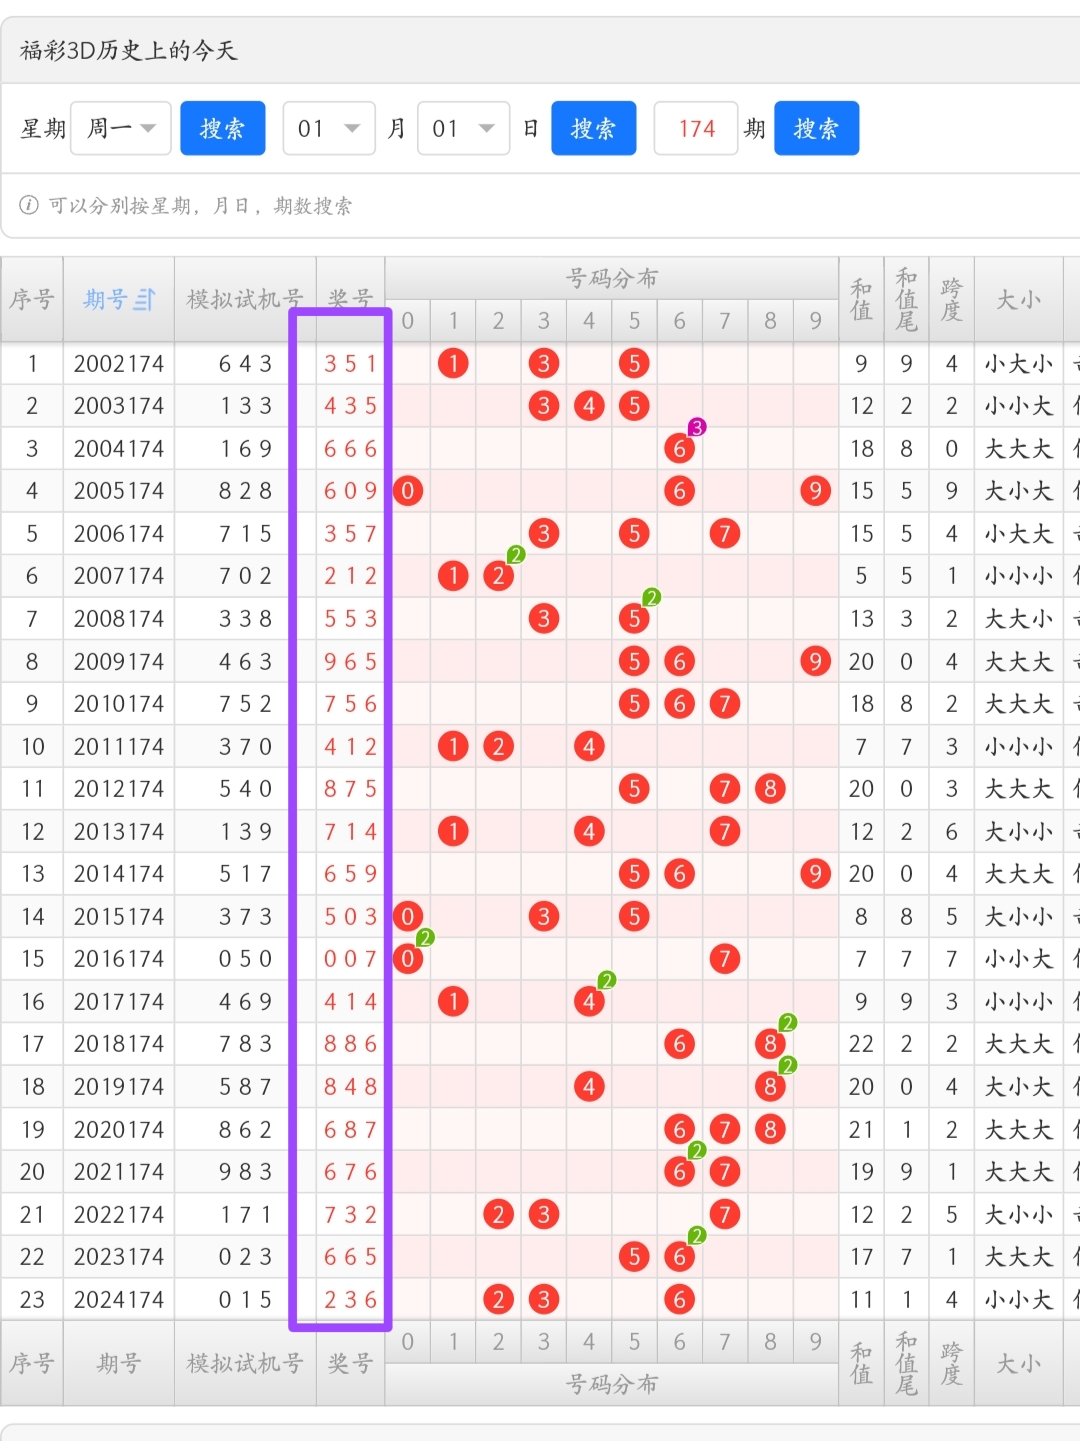
Task: Click red ball 1 in row 2013174
Action: click(x=453, y=832)
